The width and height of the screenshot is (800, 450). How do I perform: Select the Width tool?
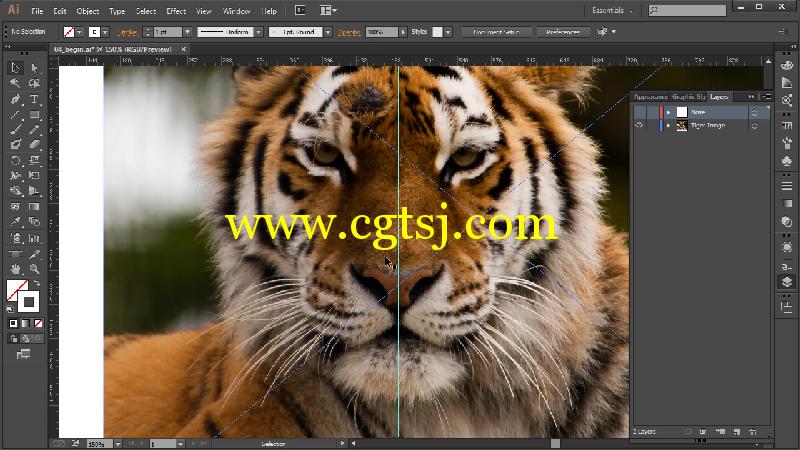(x=15, y=176)
